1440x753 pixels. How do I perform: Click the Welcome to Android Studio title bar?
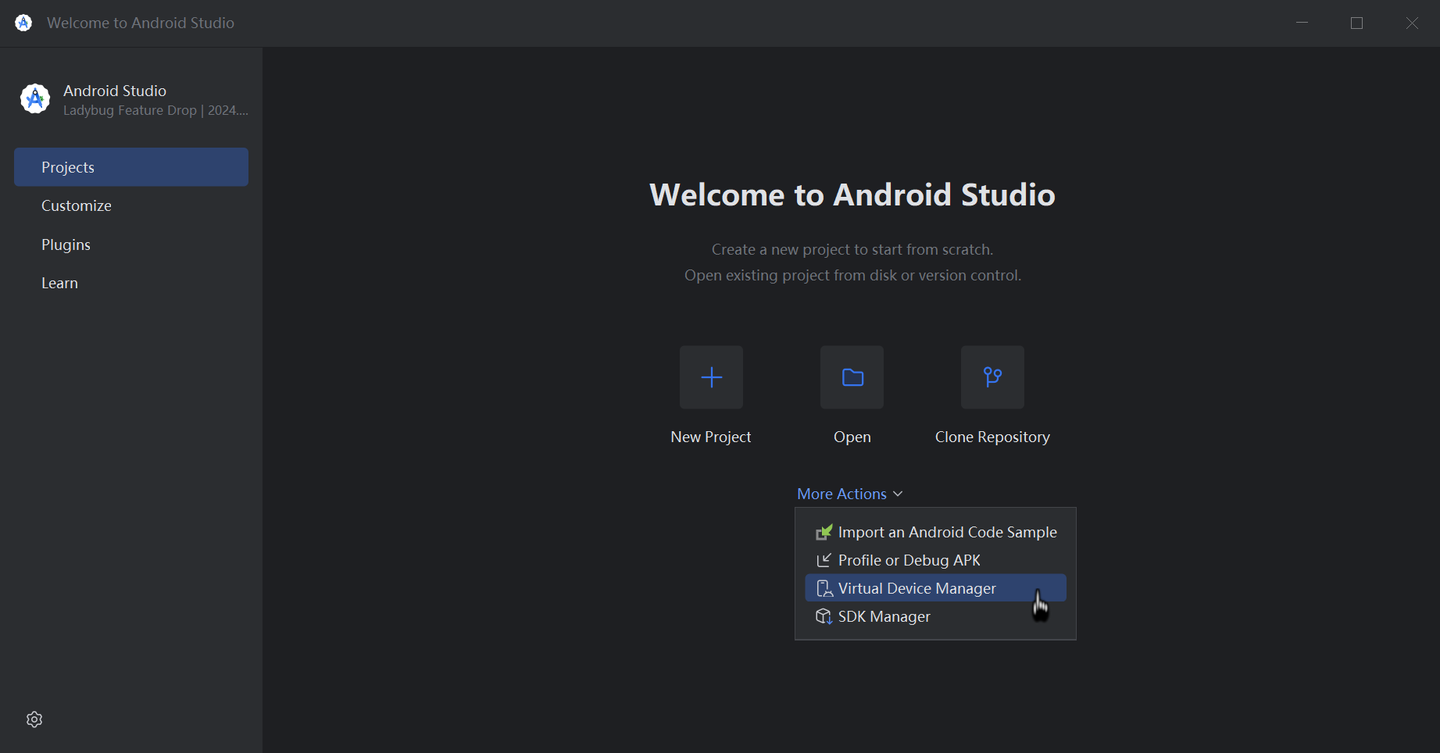[x=139, y=22]
